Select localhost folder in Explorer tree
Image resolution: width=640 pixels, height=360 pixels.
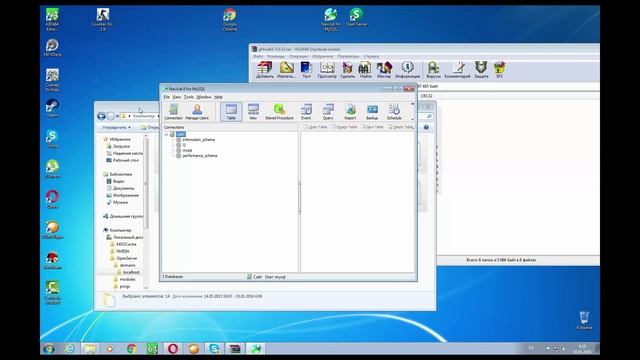point(131,272)
